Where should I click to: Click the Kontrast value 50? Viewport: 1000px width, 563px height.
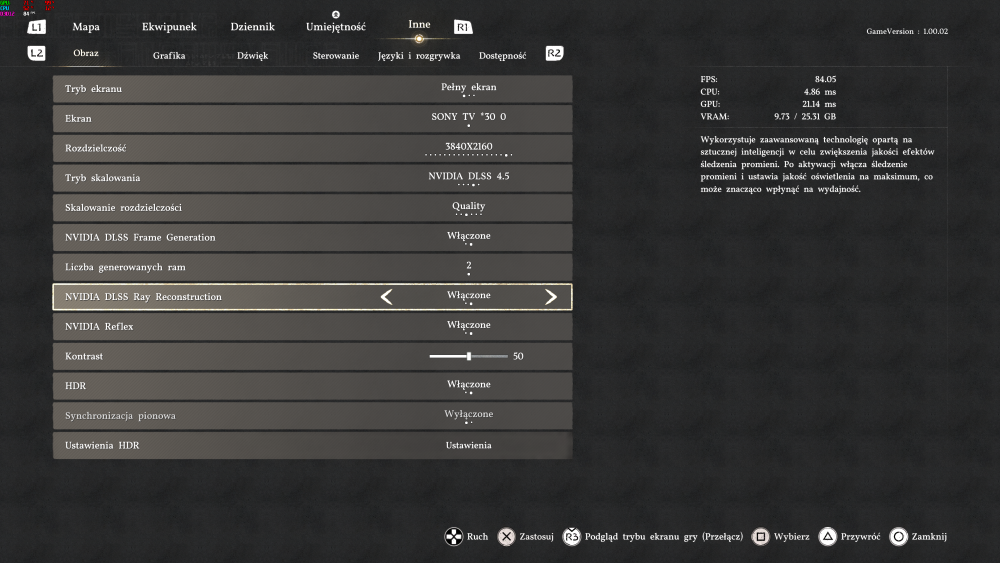(x=518, y=356)
